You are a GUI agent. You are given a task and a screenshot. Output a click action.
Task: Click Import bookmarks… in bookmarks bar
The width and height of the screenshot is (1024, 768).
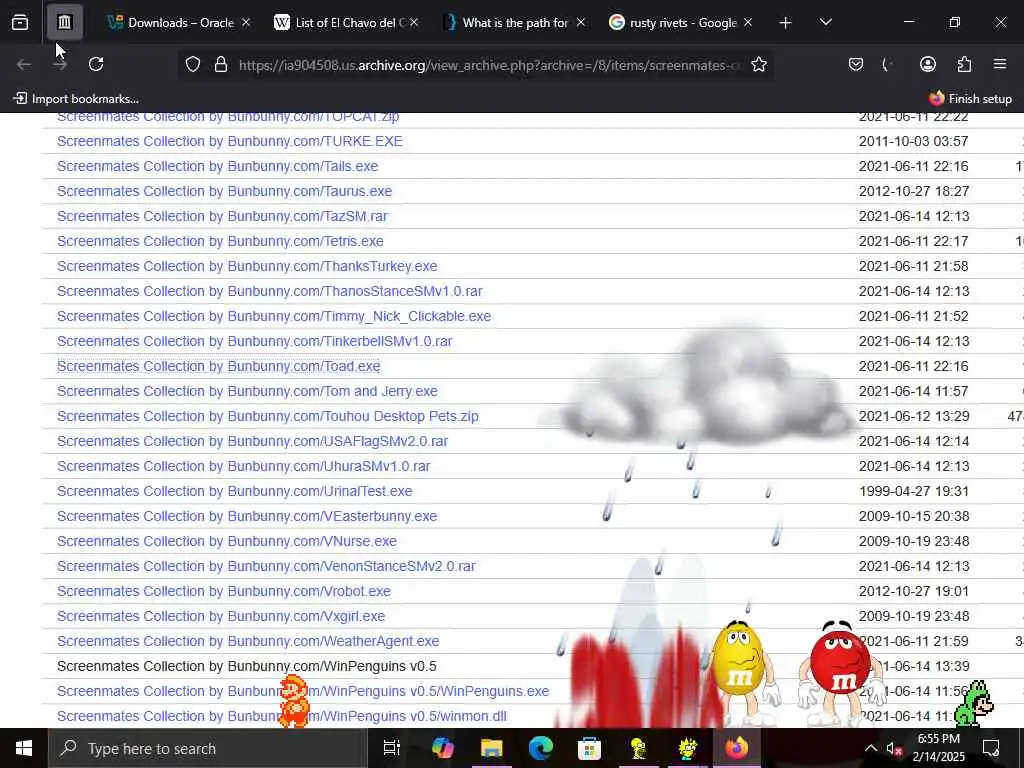76,99
